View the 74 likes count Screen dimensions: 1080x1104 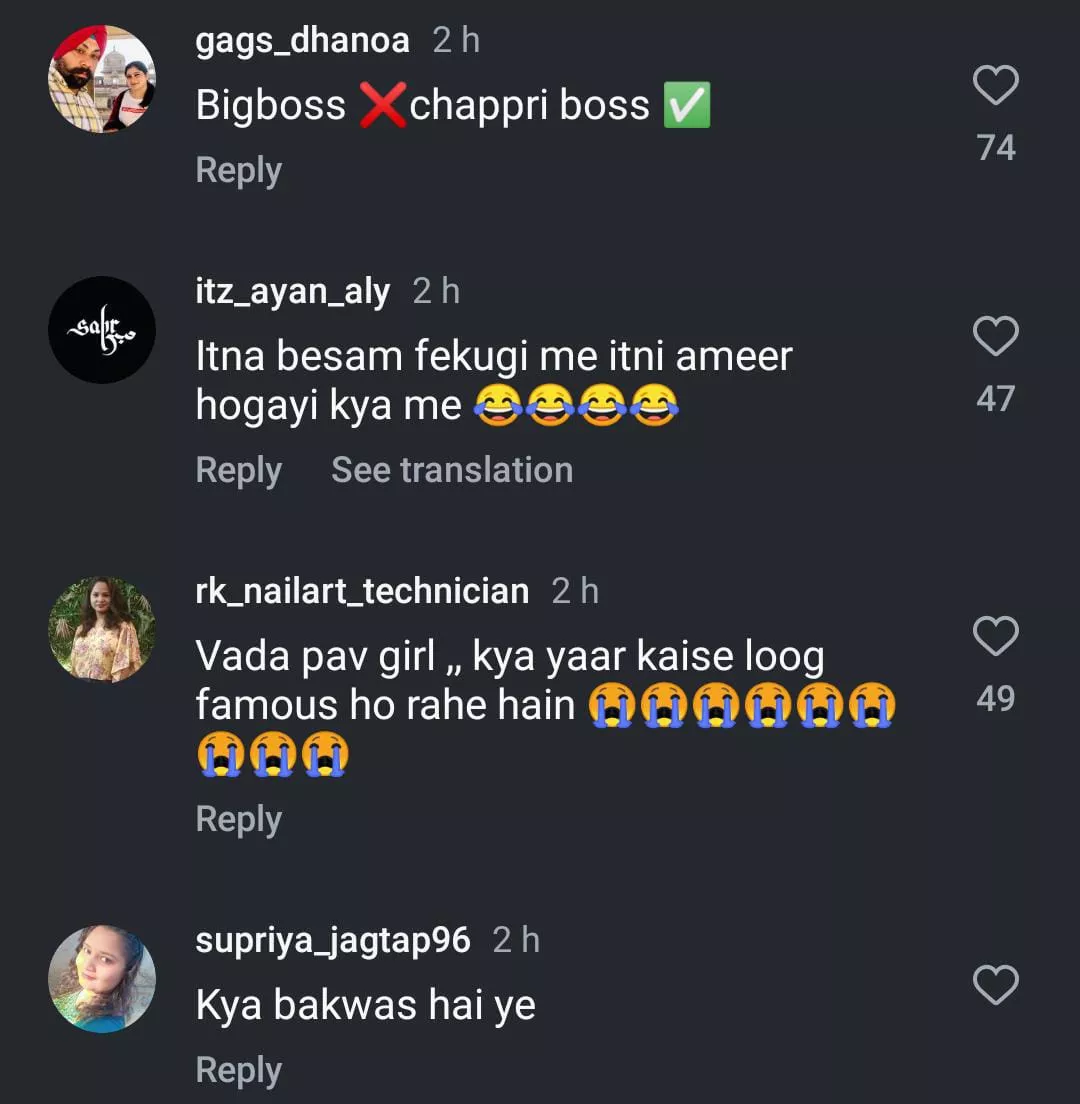pos(996,148)
